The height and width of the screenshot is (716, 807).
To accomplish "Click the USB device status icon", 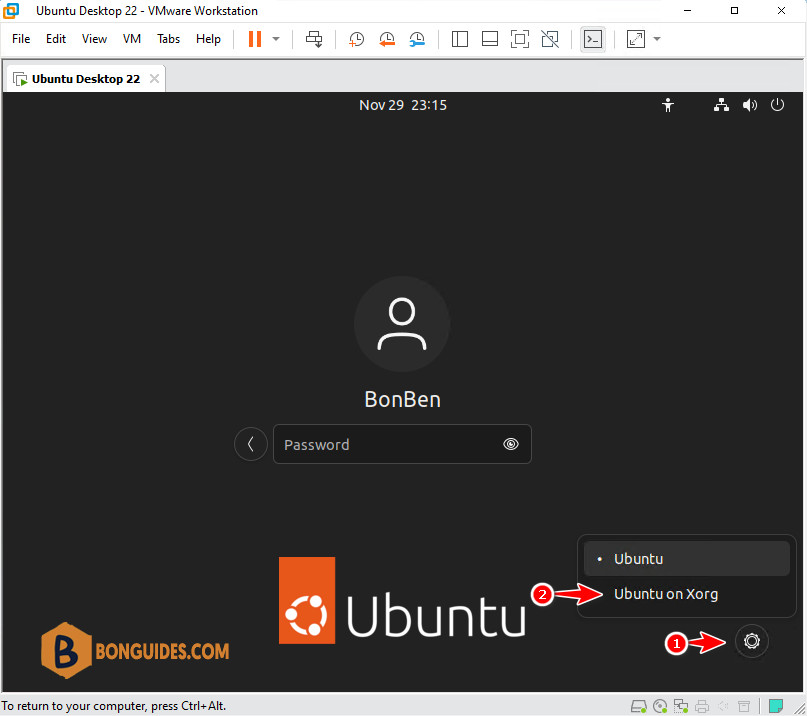I will coord(744,706).
